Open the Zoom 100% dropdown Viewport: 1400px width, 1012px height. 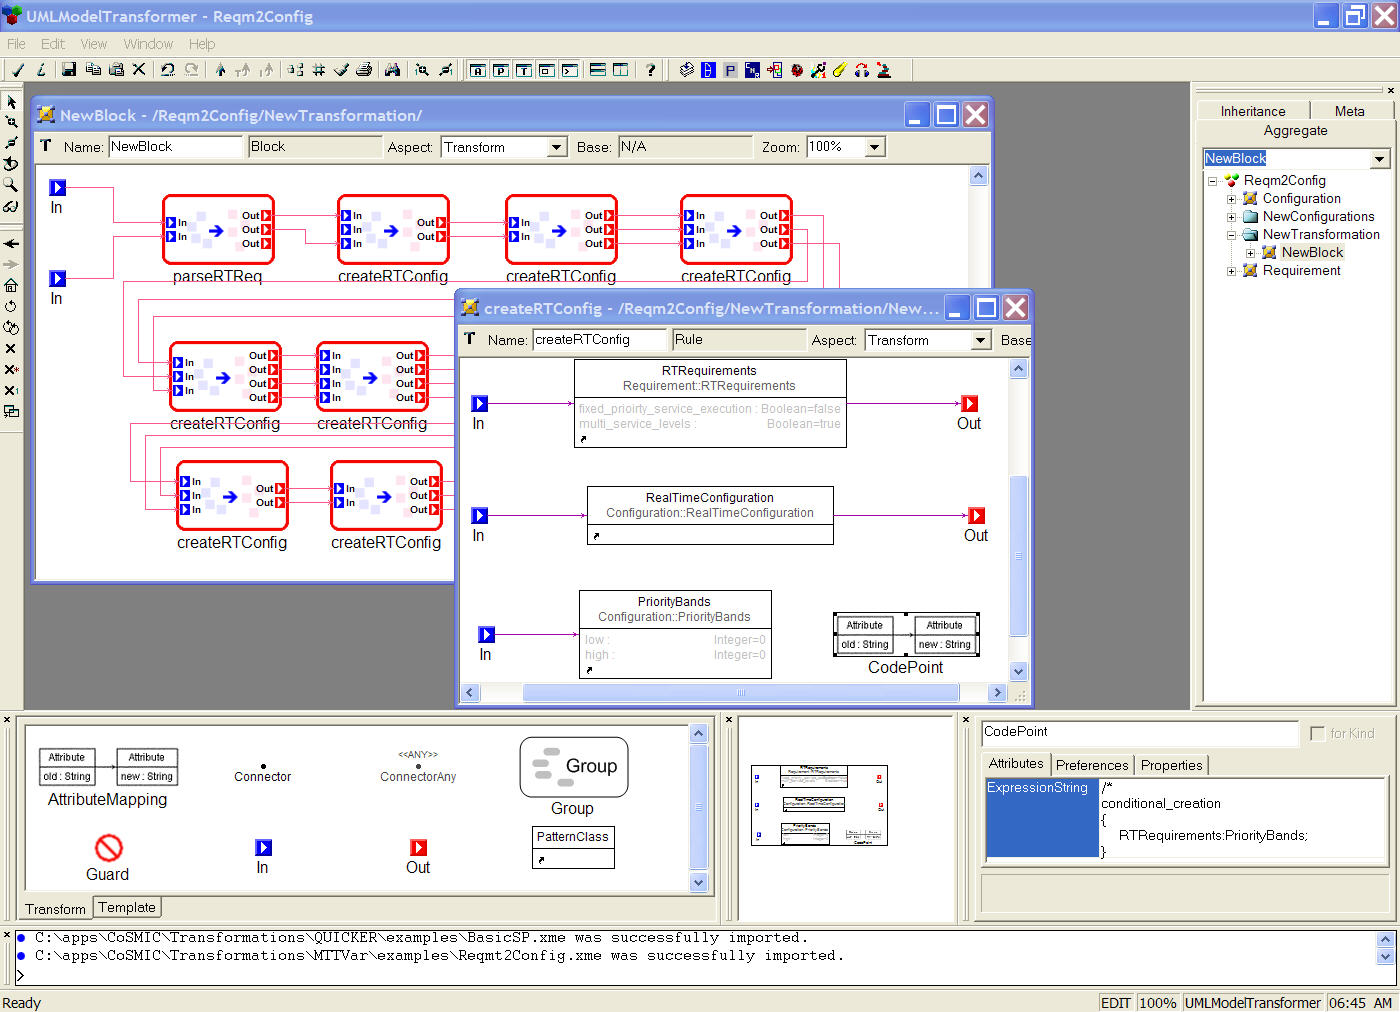pos(874,147)
